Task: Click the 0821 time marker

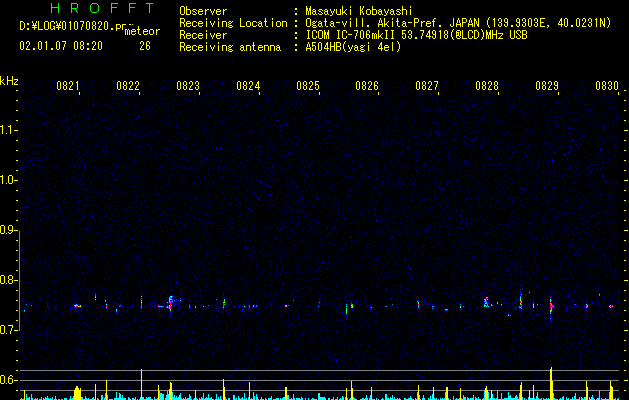Action: coord(68,86)
